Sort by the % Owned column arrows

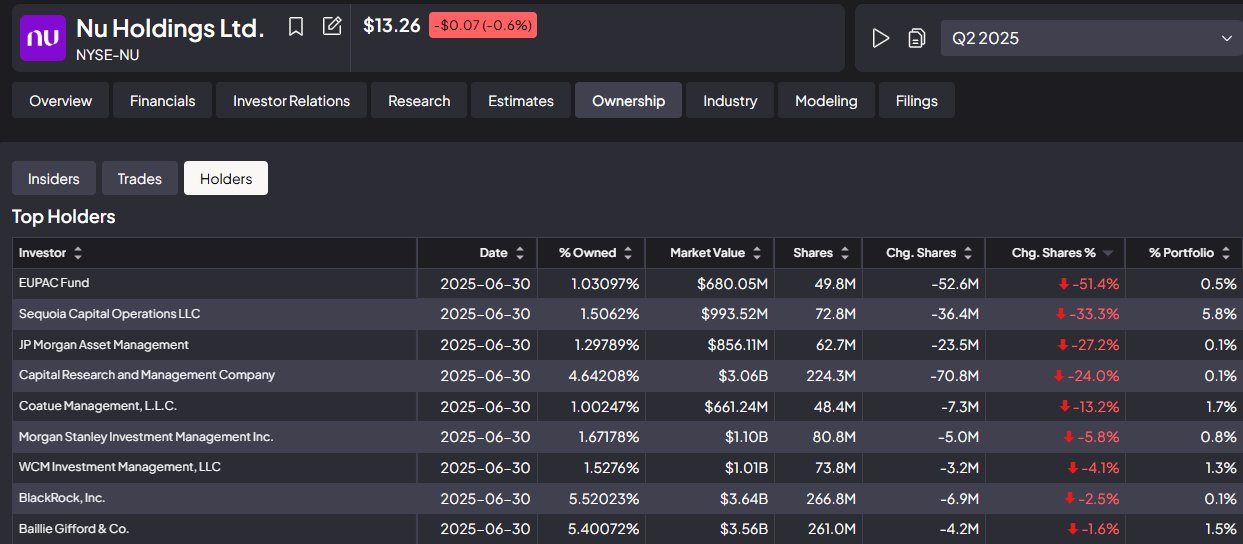627,253
